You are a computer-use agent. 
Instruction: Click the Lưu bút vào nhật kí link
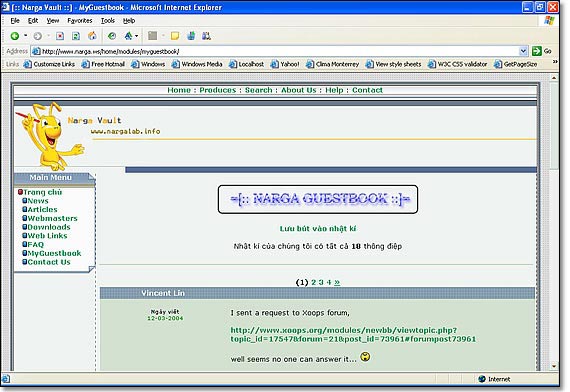(318, 229)
